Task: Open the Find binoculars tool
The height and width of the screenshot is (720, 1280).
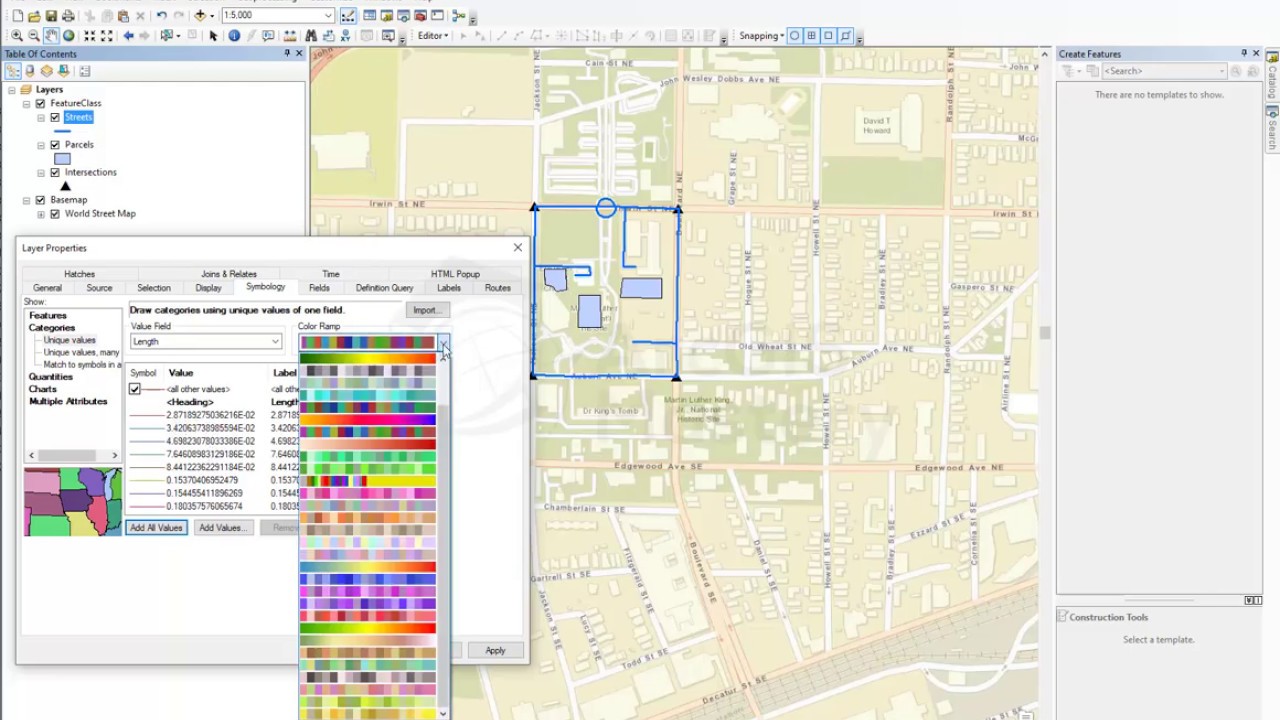Action: [x=311, y=36]
